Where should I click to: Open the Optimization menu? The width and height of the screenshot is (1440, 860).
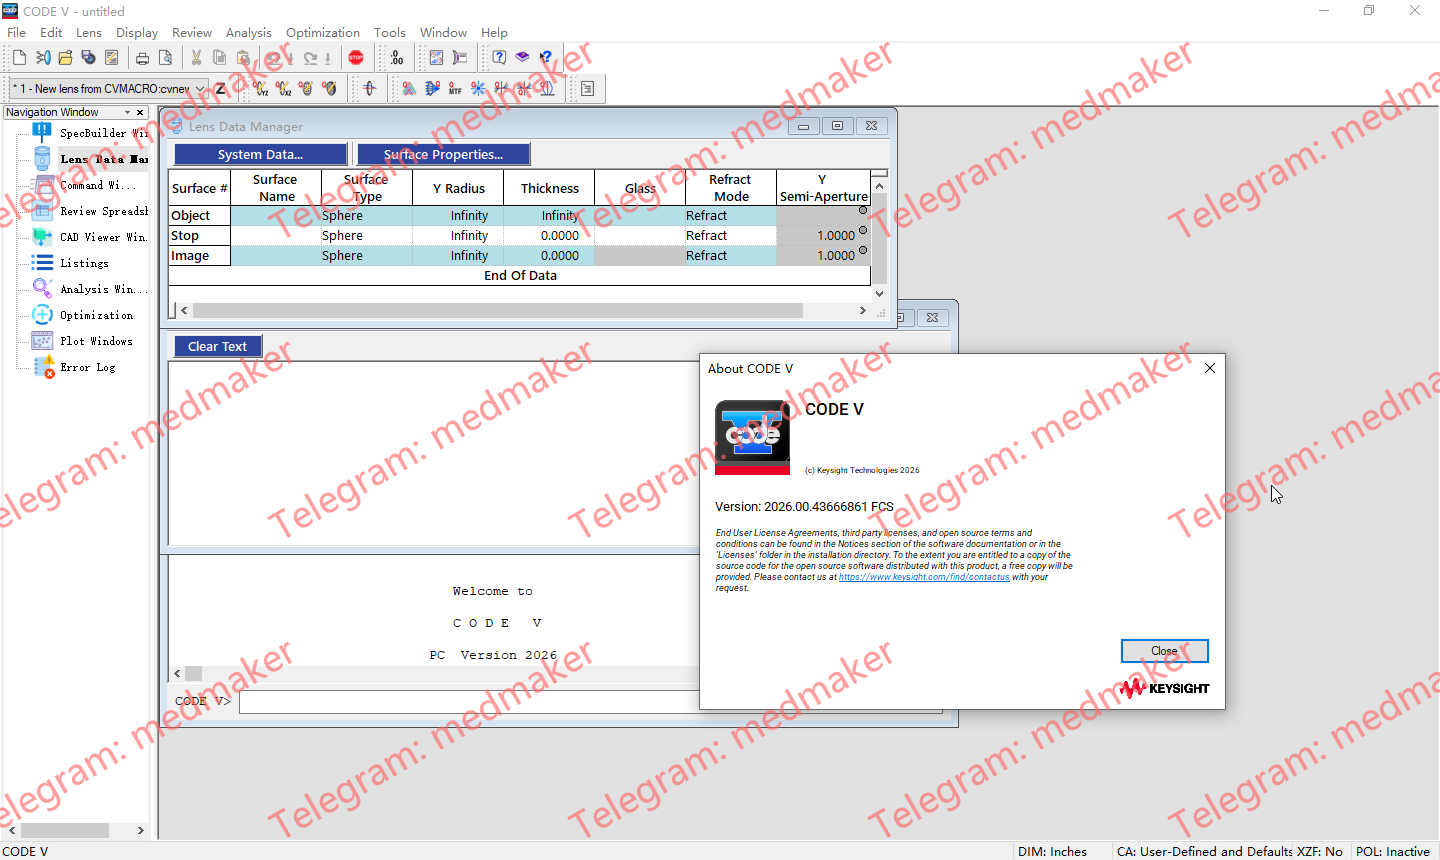pos(323,32)
